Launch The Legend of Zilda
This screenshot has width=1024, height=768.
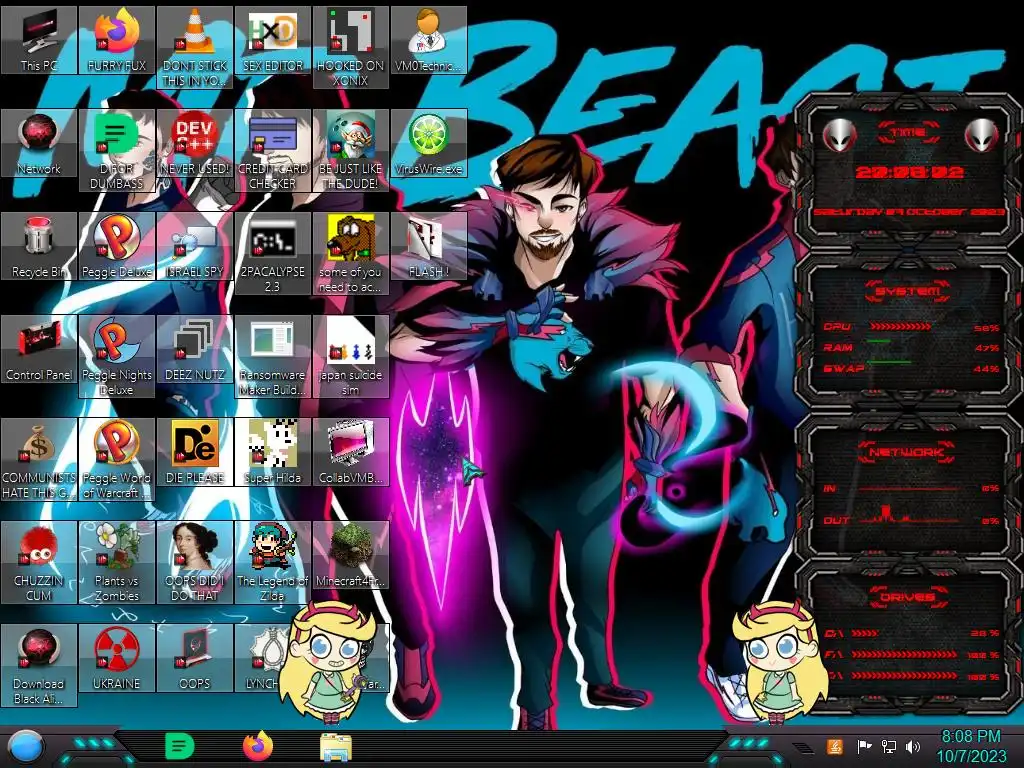[x=272, y=564]
